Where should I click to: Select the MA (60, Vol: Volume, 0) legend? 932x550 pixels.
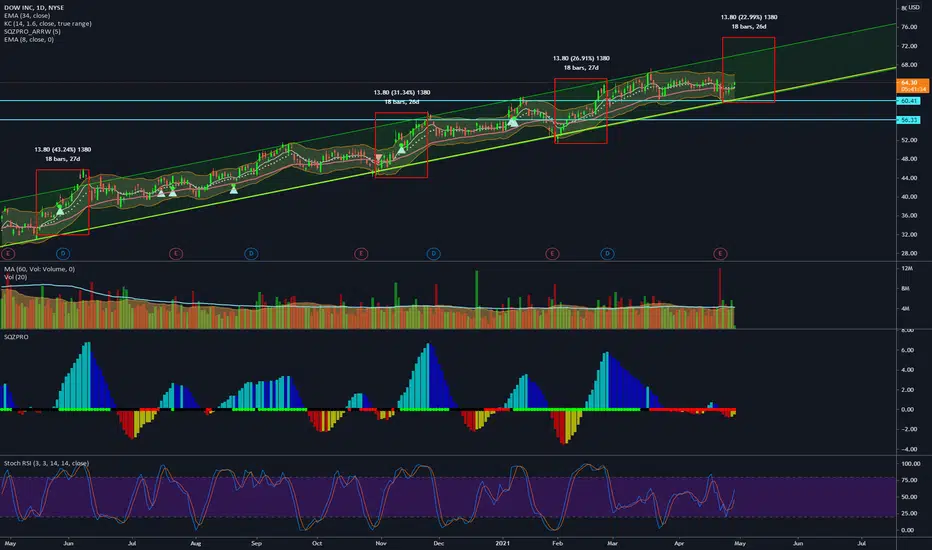coord(39,269)
